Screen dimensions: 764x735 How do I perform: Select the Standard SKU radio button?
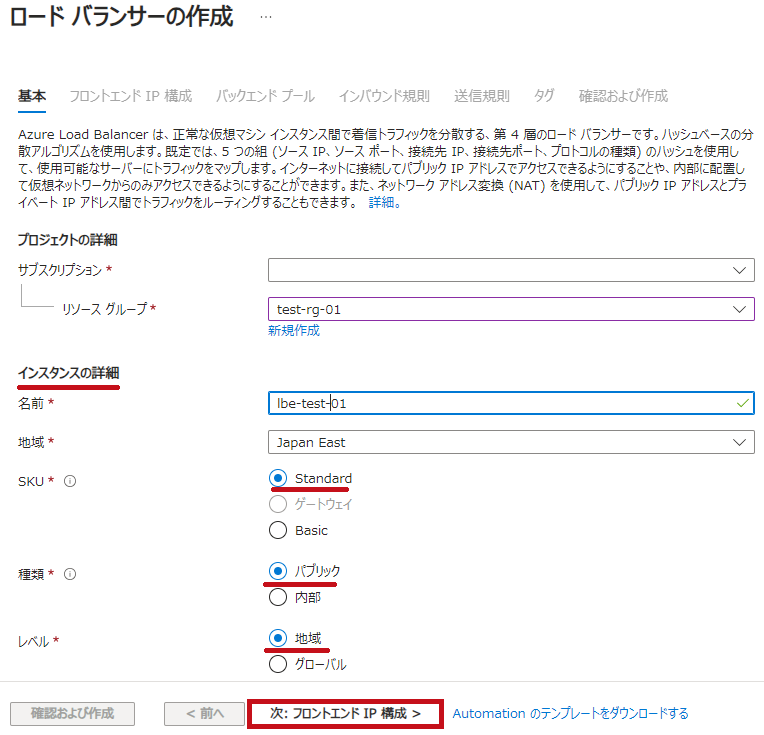click(x=278, y=478)
